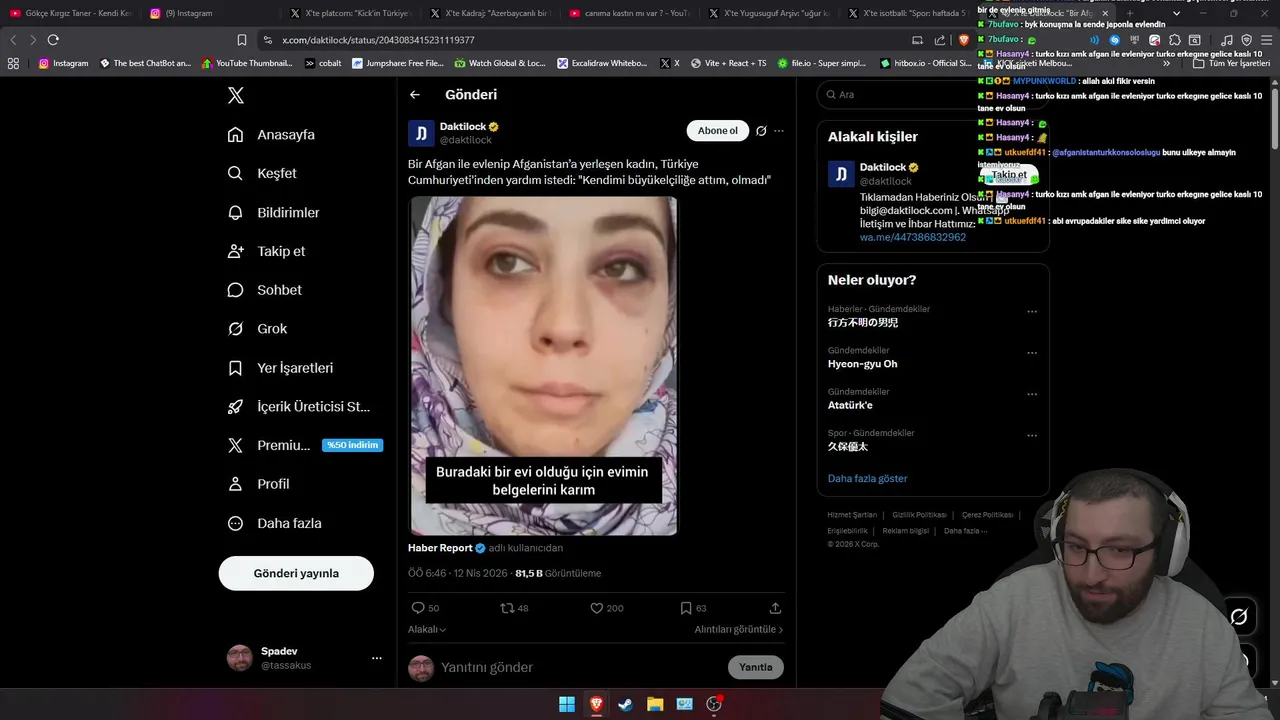Click the browser bookmark page icon
Screen dimensions: 1280x720
pyautogui.click(x=242, y=40)
